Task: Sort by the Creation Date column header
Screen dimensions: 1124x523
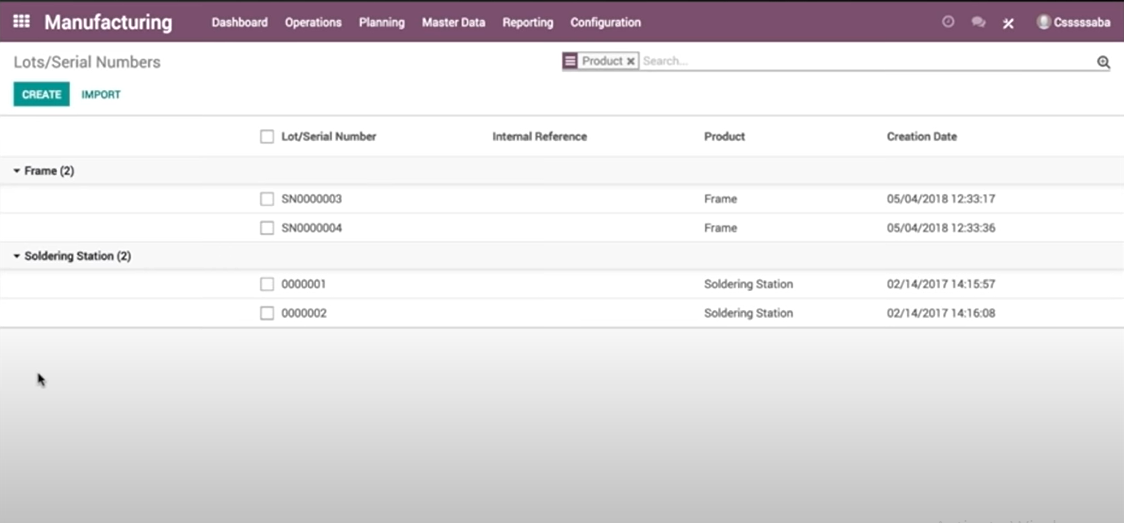Action: (x=921, y=137)
